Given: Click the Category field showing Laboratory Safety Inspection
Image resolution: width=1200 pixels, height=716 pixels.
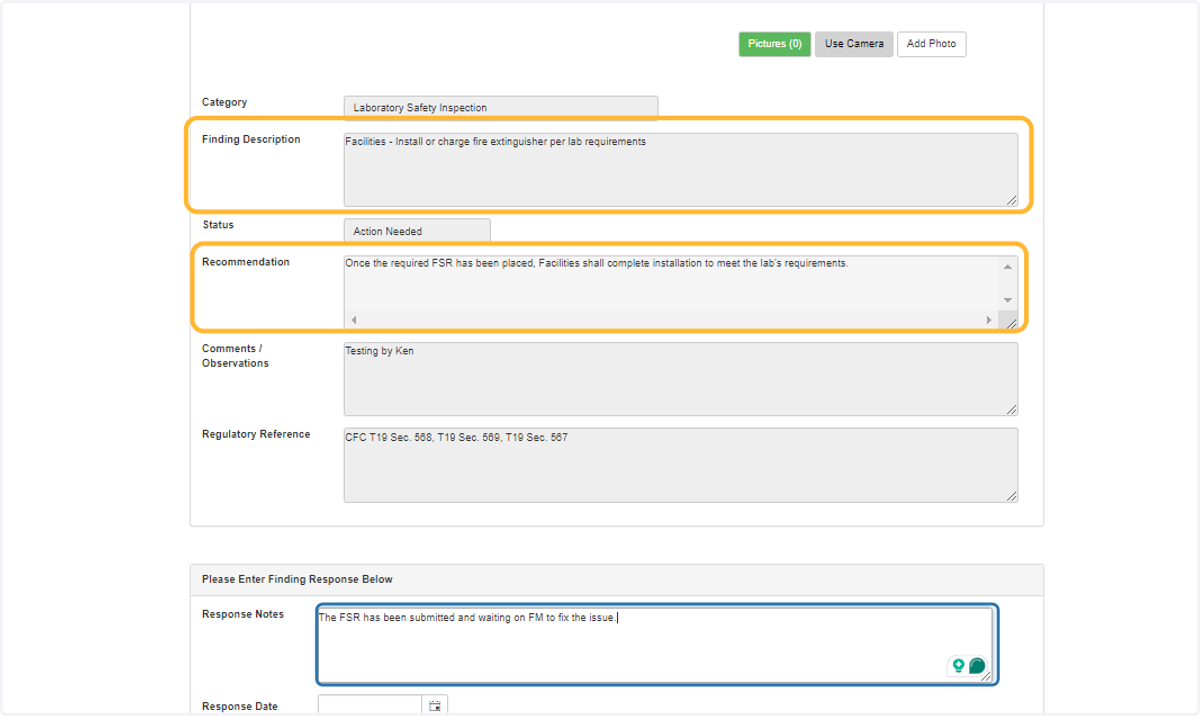Looking at the screenshot, I should [501, 107].
